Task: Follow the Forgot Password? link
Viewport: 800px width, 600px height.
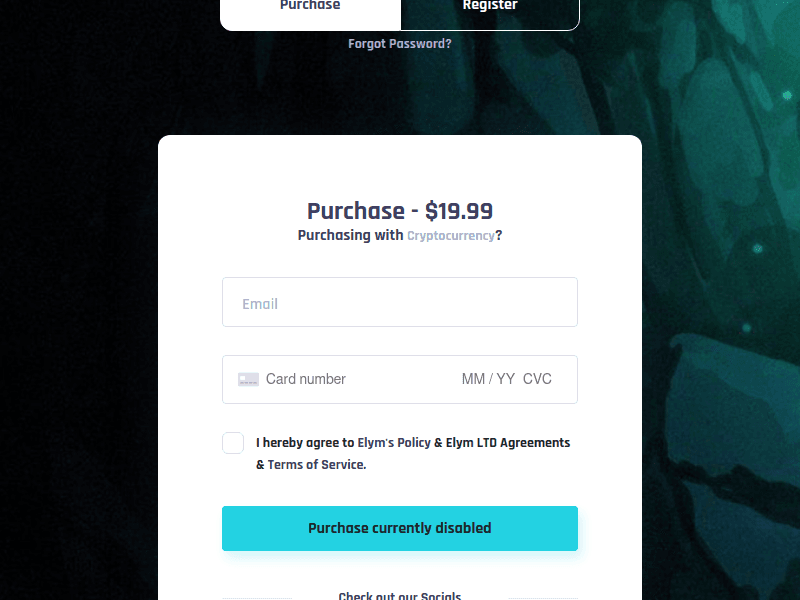Action: 400,44
